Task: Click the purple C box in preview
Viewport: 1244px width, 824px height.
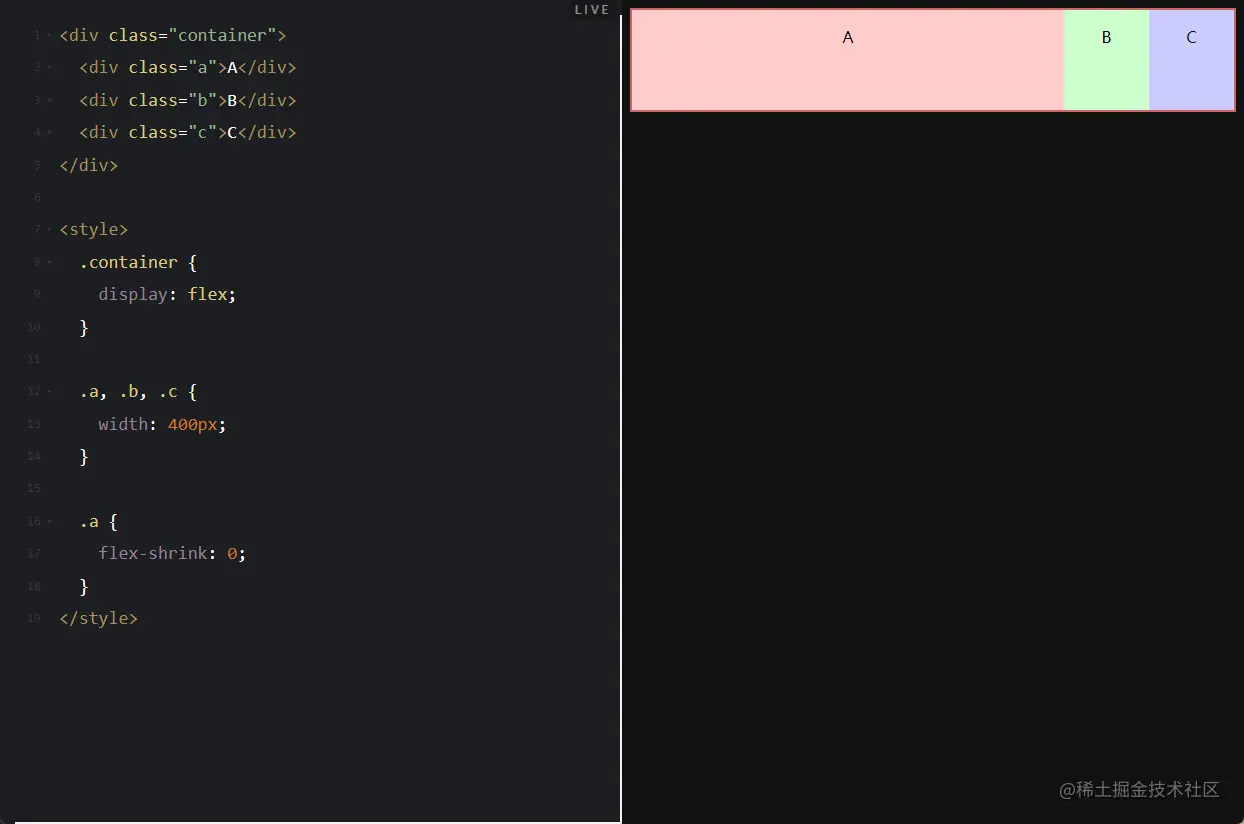Action: pyautogui.click(x=1191, y=60)
